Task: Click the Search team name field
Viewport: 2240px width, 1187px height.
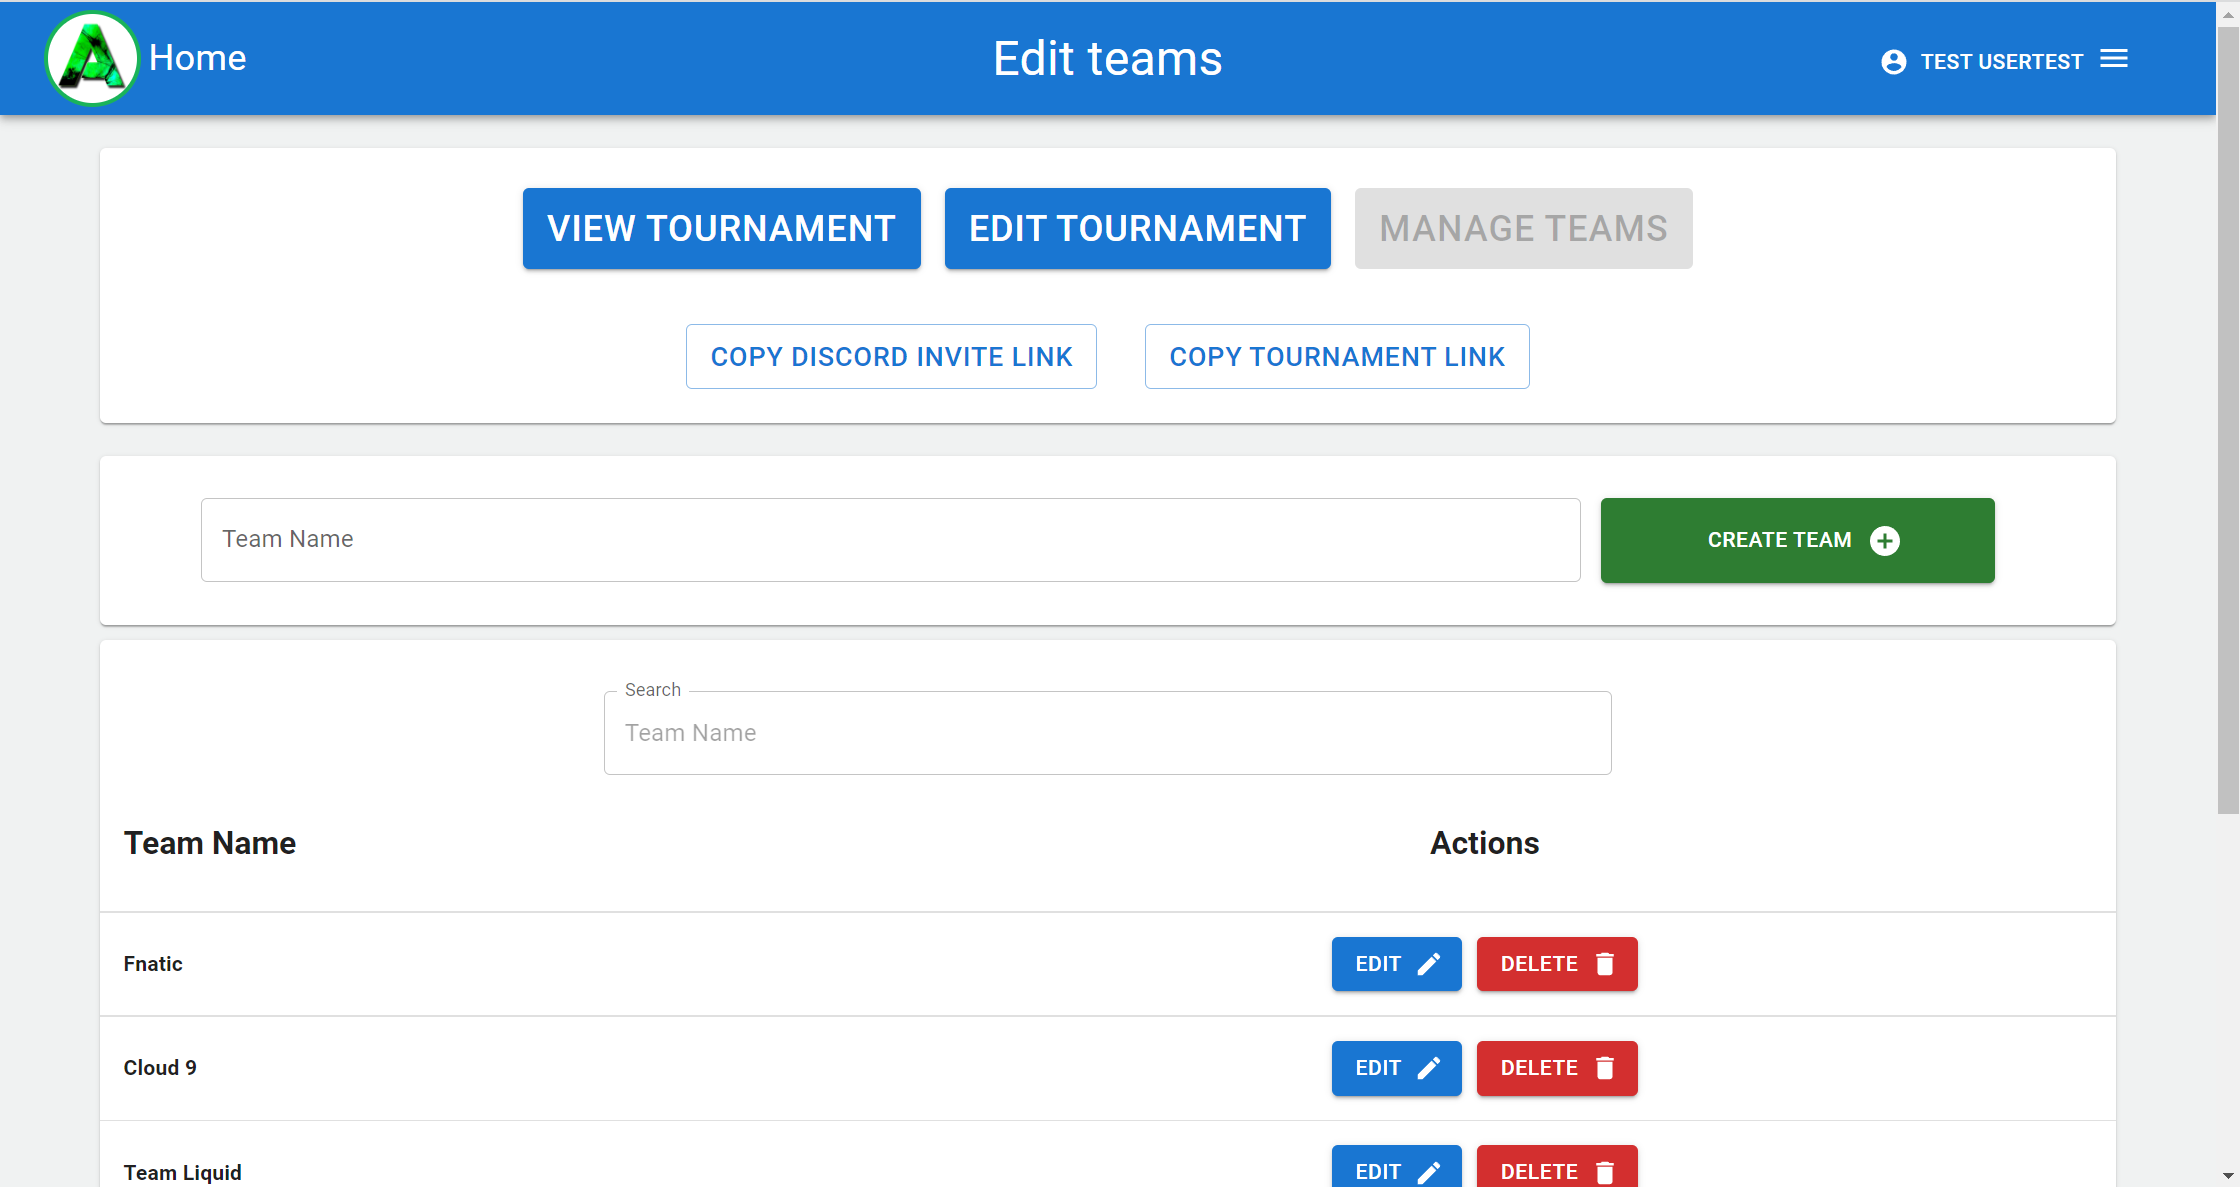Action: tap(1107, 733)
